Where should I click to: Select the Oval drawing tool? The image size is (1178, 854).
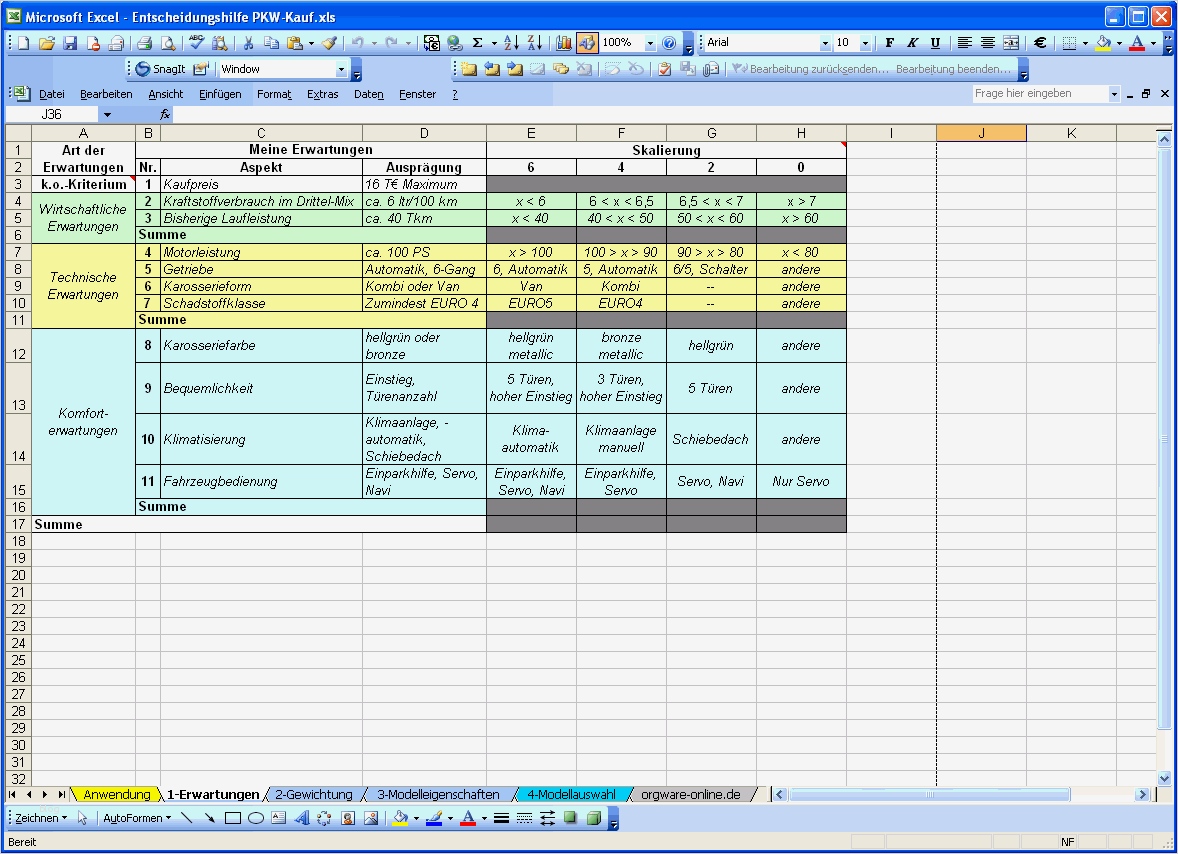255,818
